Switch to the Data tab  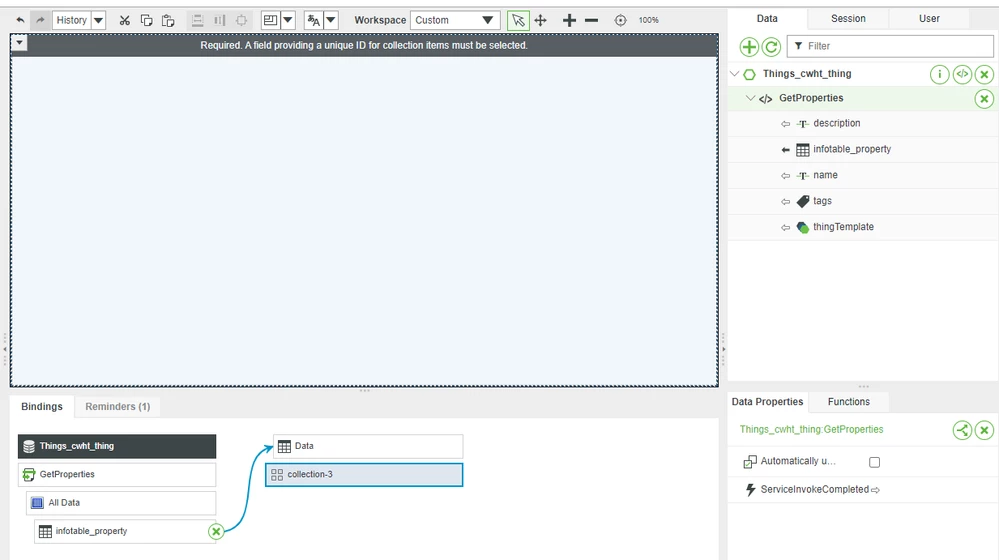tap(767, 18)
